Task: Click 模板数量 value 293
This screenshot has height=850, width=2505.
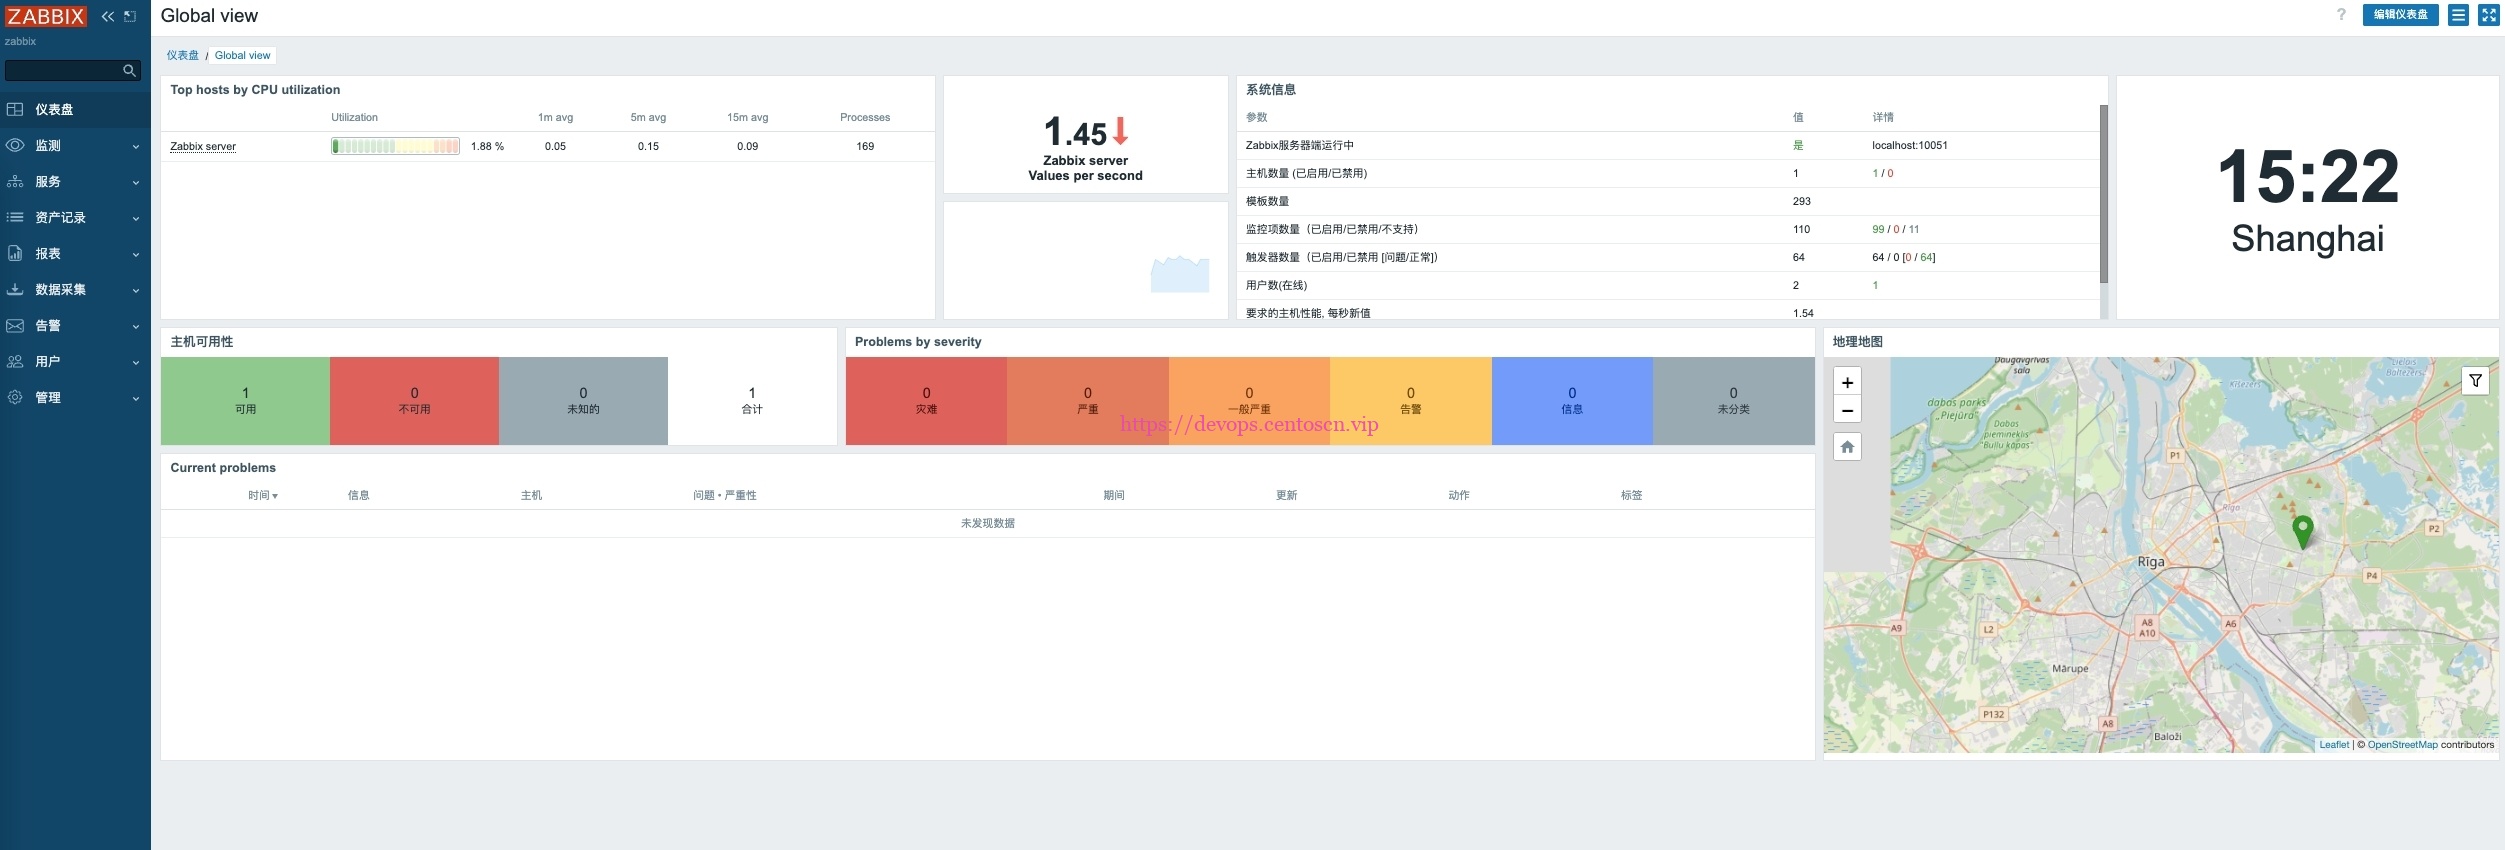Action: point(1802,201)
